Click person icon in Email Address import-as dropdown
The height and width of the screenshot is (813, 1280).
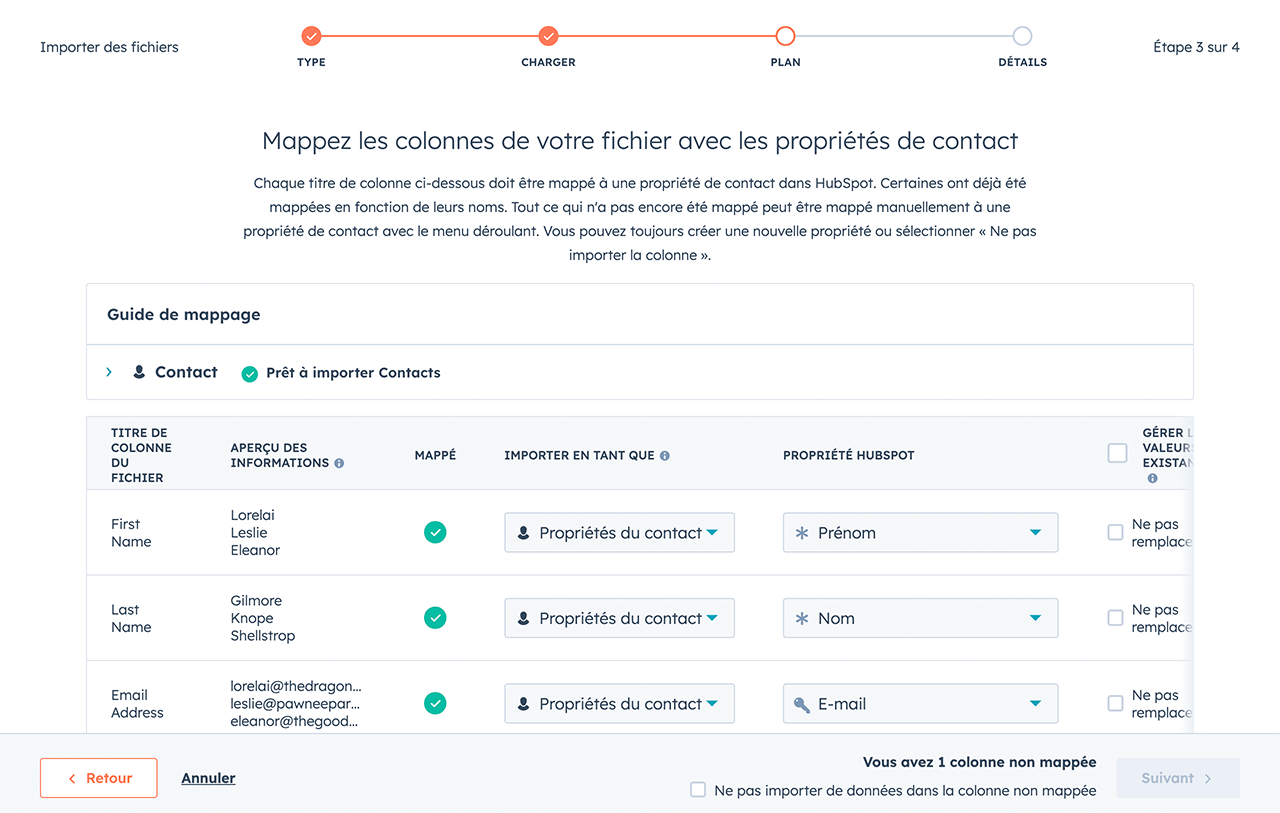523,705
